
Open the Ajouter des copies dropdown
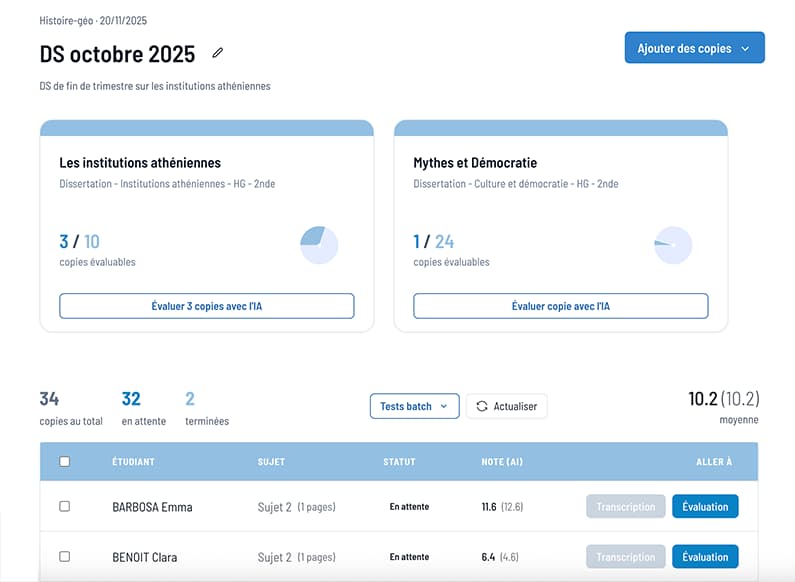click(x=694, y=48)
